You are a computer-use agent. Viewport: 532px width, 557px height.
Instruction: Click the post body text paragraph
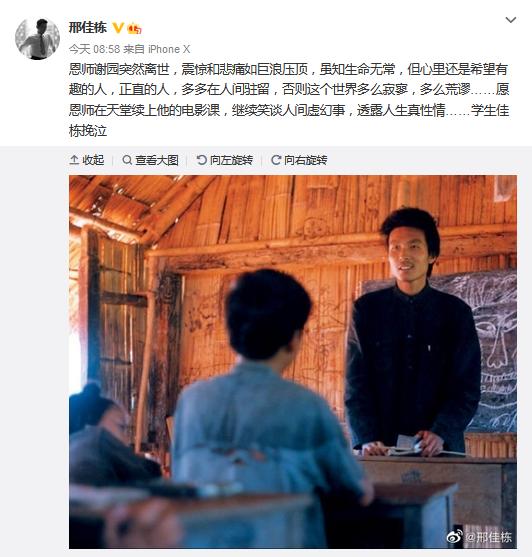pyautogui.click(x=289, y=100)
